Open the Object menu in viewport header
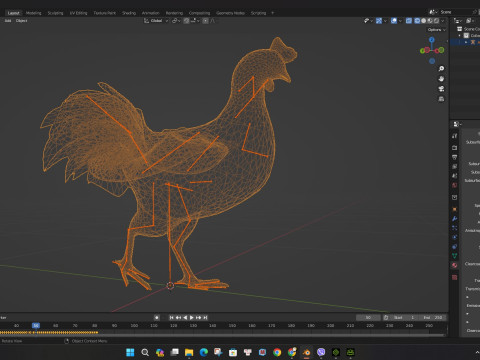480x360 pixels. tap(21, 21)
